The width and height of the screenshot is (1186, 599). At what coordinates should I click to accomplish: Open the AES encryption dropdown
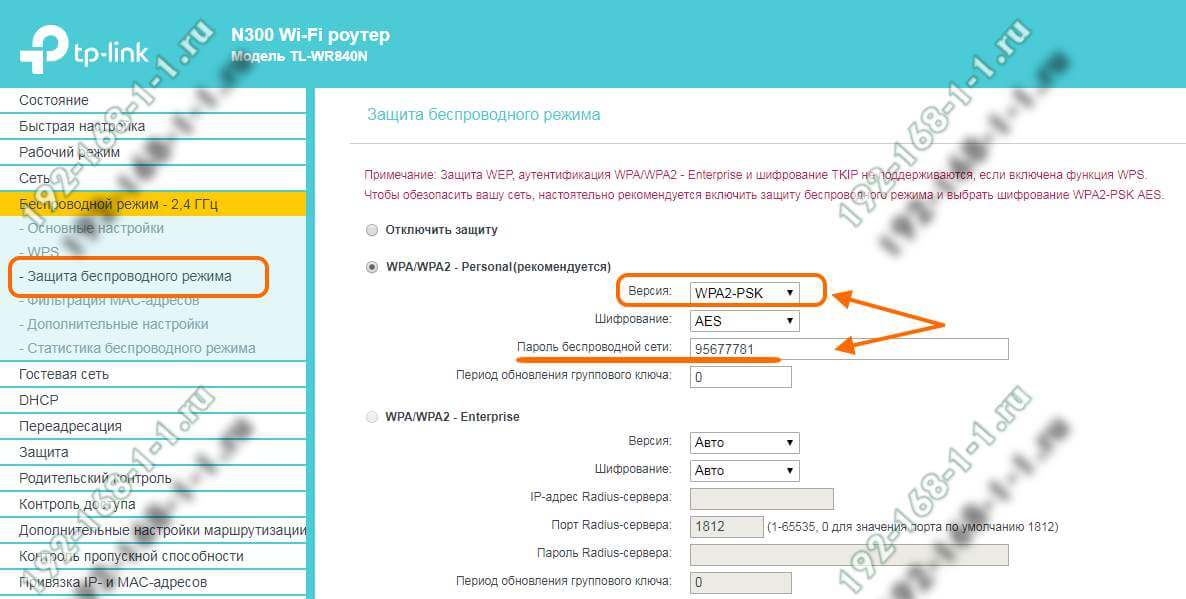[x=744, y=321]
